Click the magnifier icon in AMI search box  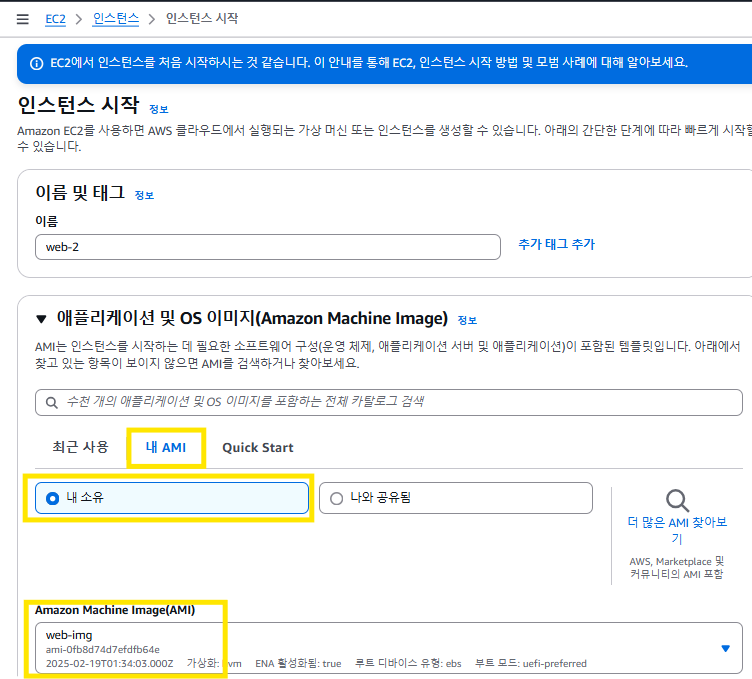52,402
